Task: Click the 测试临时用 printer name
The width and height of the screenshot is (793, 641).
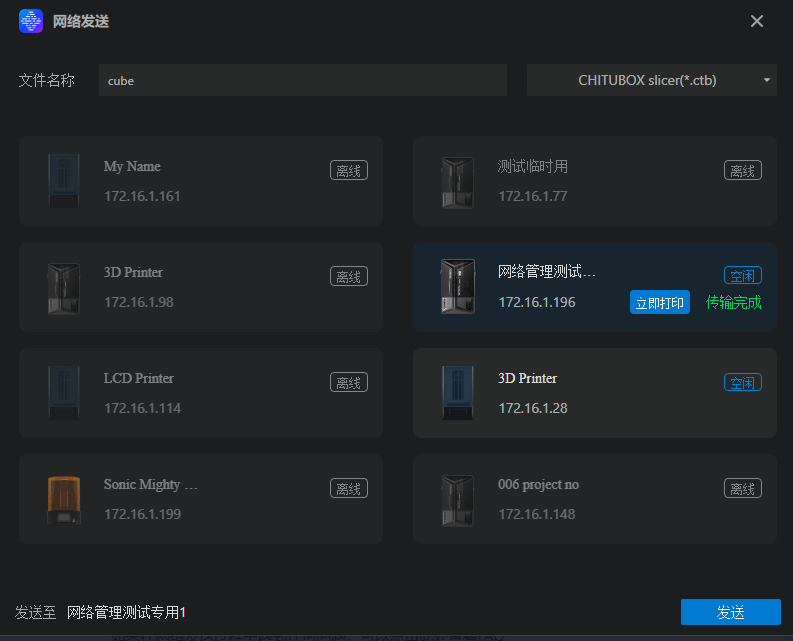Action: (x=532, y=166)
